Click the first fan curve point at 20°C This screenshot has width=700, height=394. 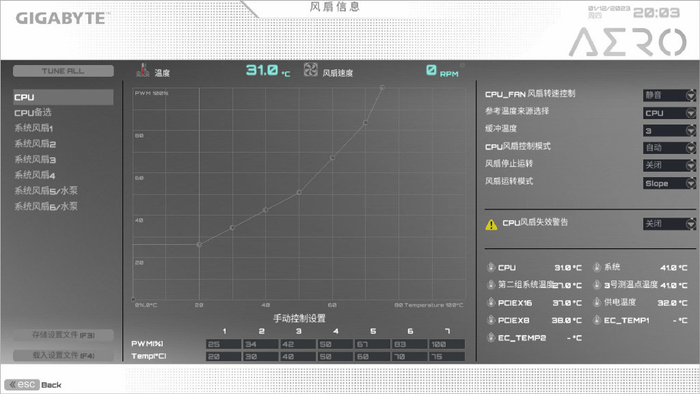(x=199, y=245)
